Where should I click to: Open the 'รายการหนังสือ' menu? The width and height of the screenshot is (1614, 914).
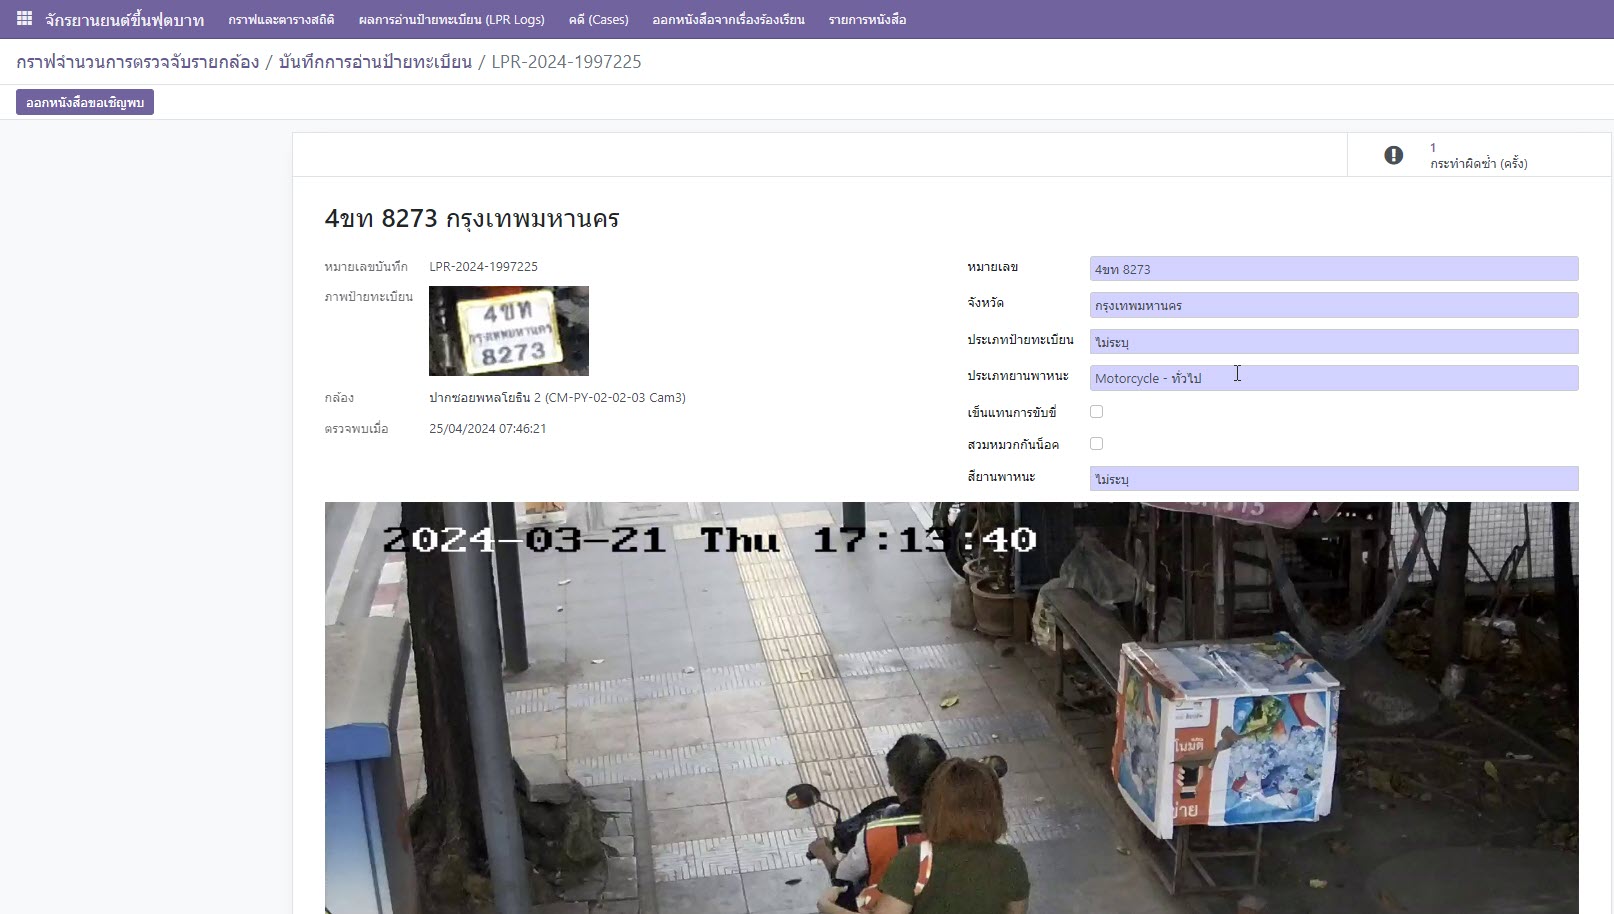tap(867, 20)
